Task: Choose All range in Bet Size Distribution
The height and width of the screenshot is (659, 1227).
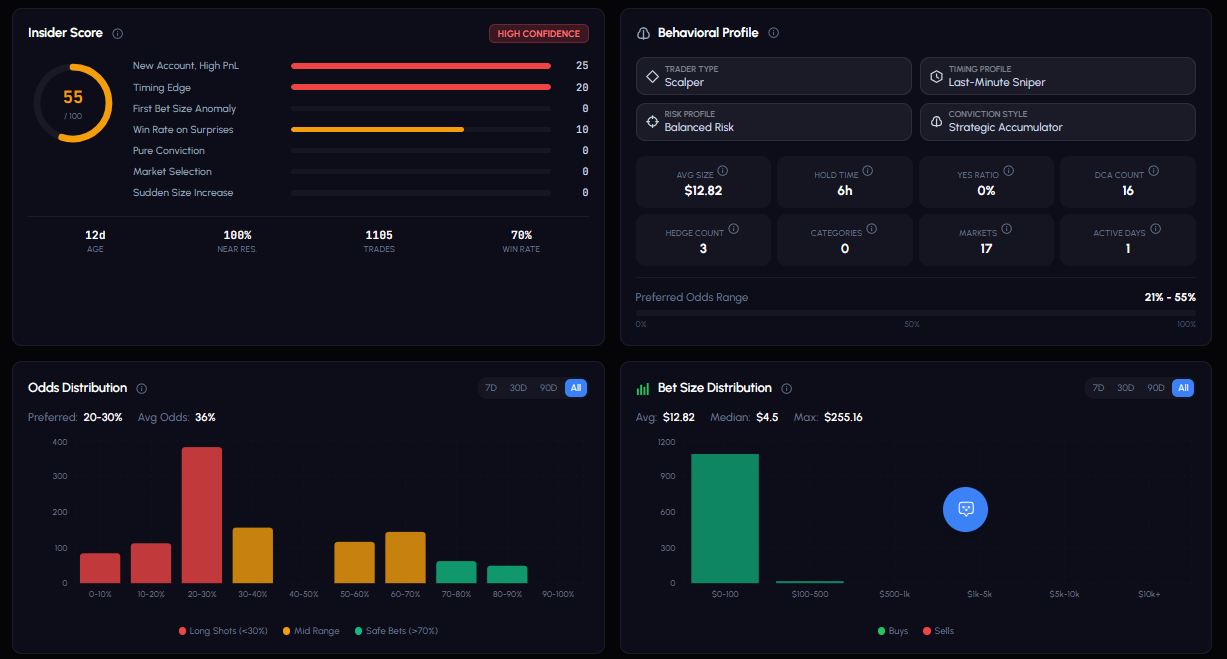Action: tap(1183, 388)
